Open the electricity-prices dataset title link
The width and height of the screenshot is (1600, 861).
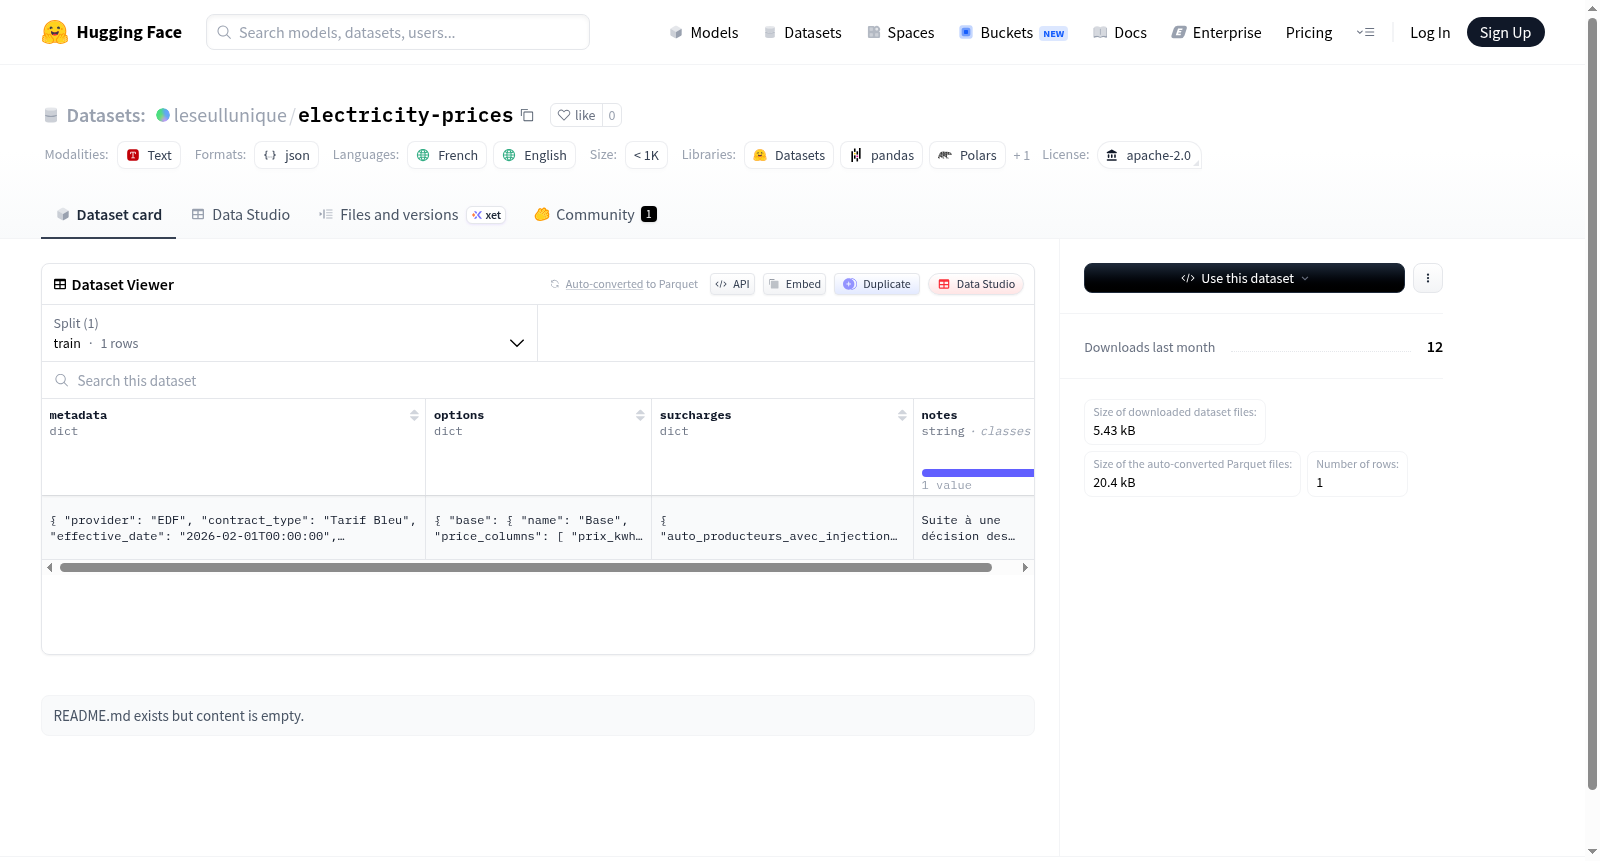(405, 115)
